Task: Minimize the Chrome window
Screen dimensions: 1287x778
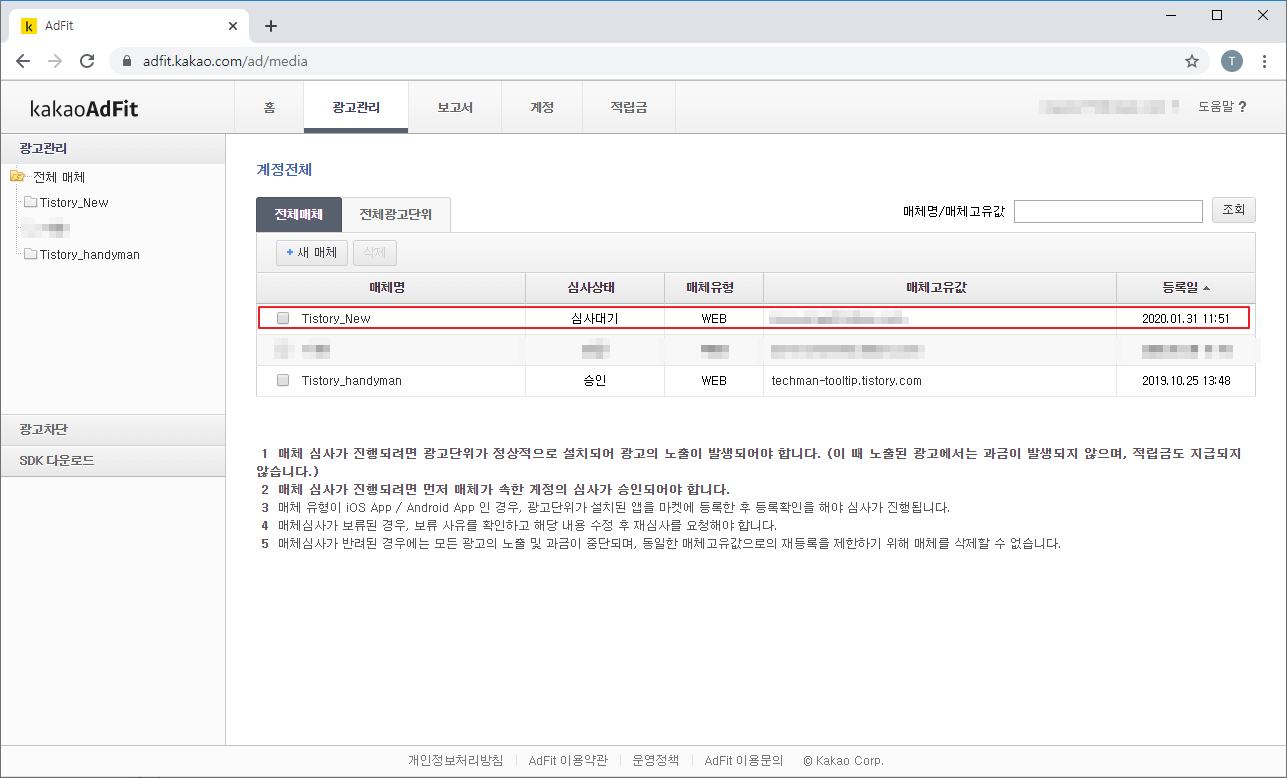Action: tap(1171, 15)
